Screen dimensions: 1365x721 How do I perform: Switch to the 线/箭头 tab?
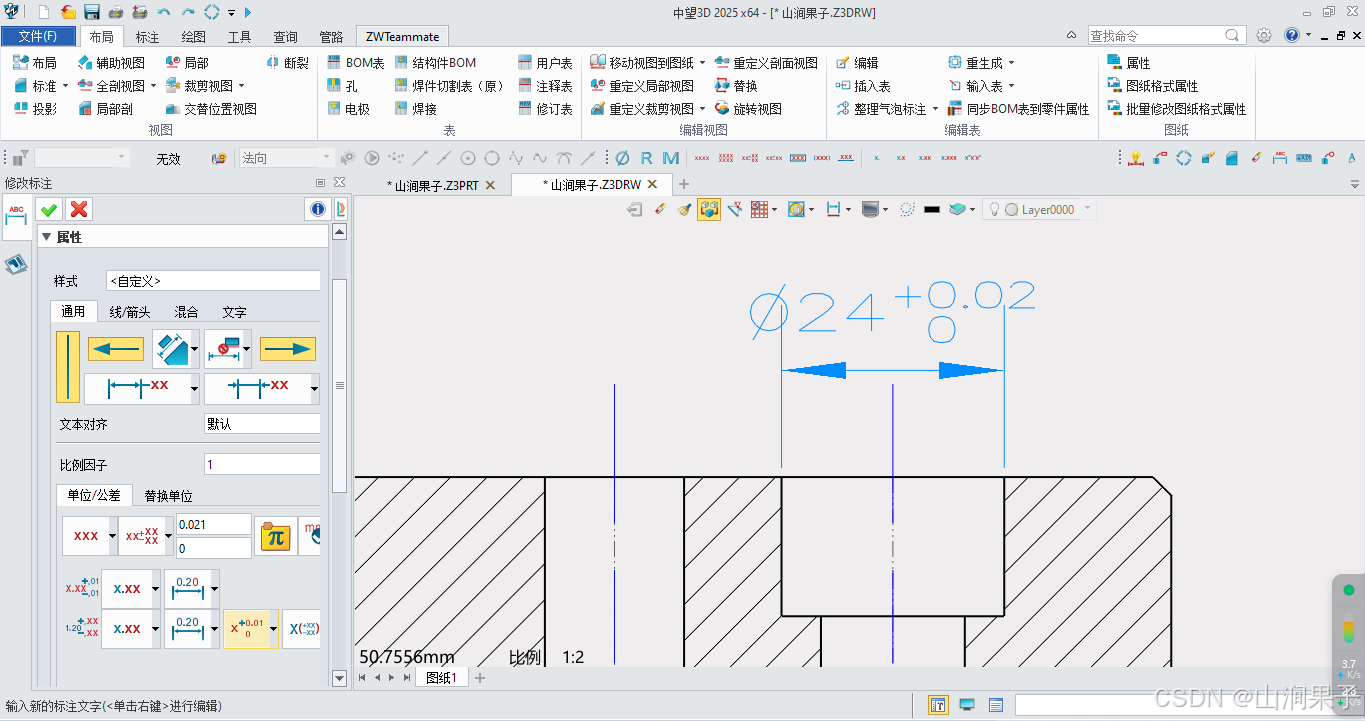[x=132, y=312]
